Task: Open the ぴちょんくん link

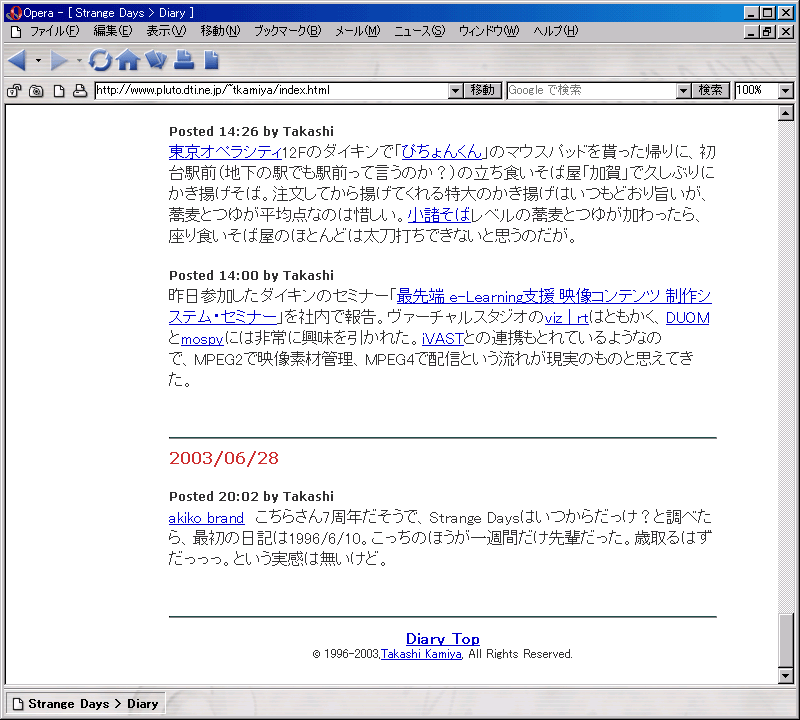Action: point(442,152)
